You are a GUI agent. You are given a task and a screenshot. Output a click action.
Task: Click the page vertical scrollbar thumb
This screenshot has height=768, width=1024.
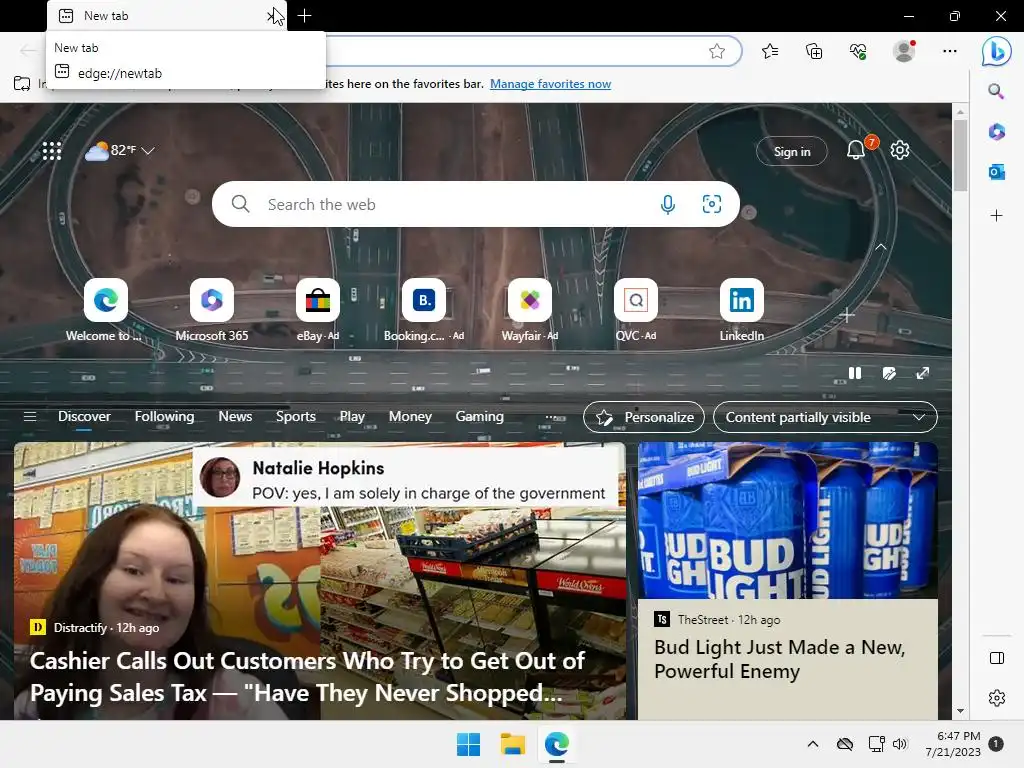960,155
